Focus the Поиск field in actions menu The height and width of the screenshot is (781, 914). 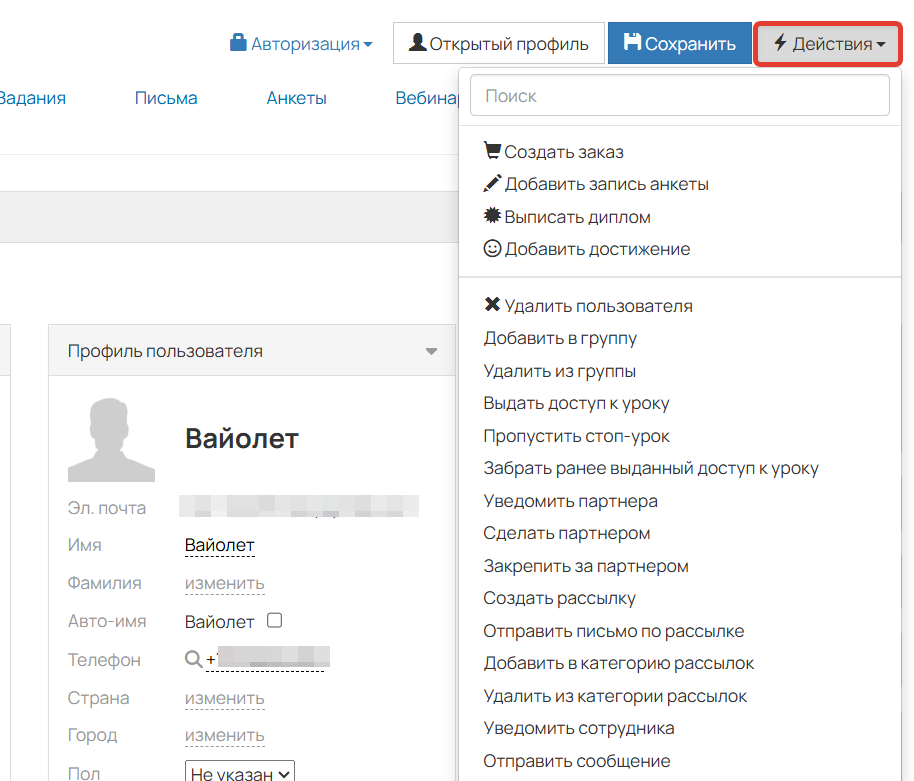click(679, 96)
